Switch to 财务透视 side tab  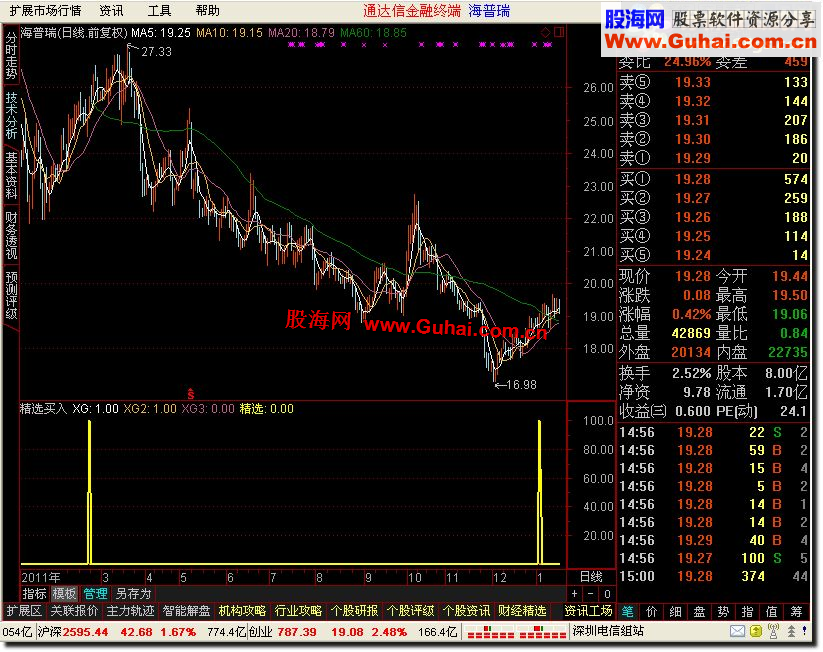click(11, 236)
